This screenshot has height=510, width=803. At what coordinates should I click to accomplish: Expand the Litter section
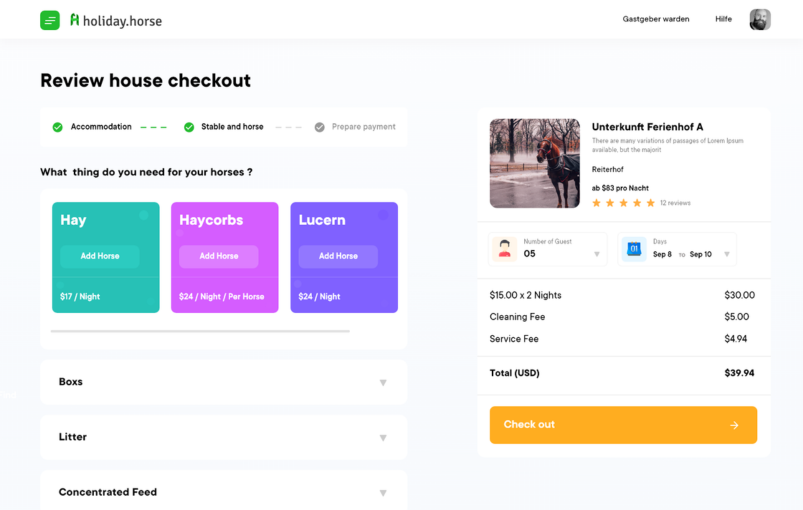coord(383,438)
